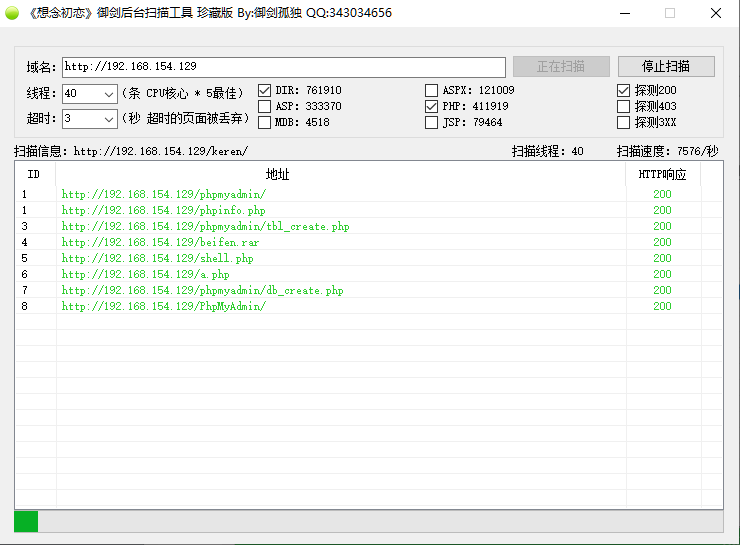Toggle the 探测200 checkbox
Image resolution: width=740 pixels, height=545 pixels.
pos(623,91)
